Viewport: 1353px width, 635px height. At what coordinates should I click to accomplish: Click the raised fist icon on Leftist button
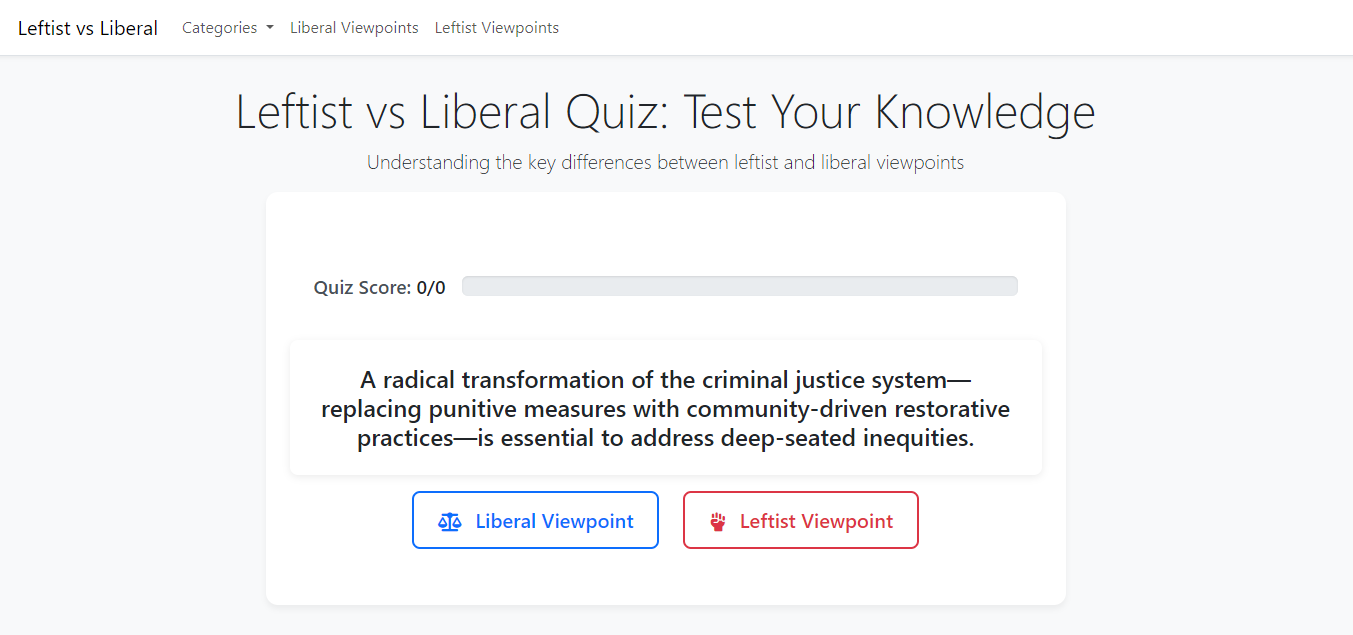tap(717, 521)
